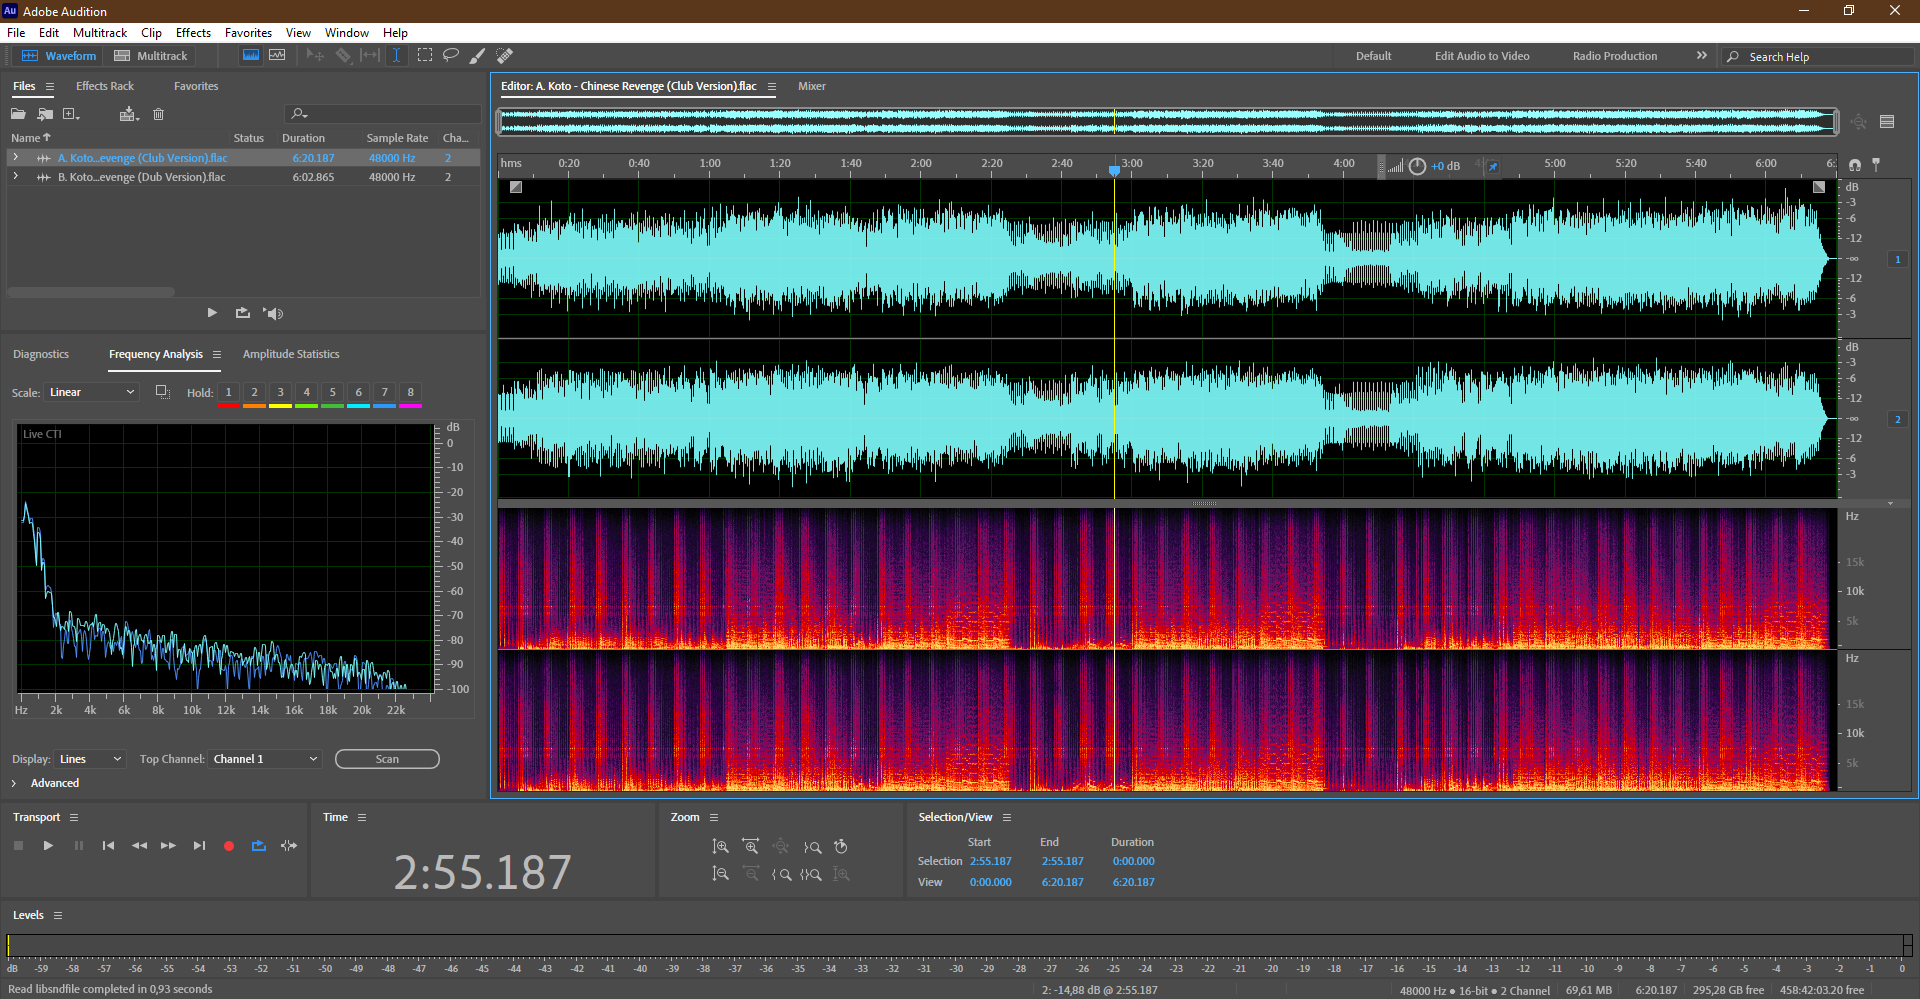The width and height of the screenshot is (1920, 999).
Task: Select the Paintbrush Selection tool
Action: [478, 56]
